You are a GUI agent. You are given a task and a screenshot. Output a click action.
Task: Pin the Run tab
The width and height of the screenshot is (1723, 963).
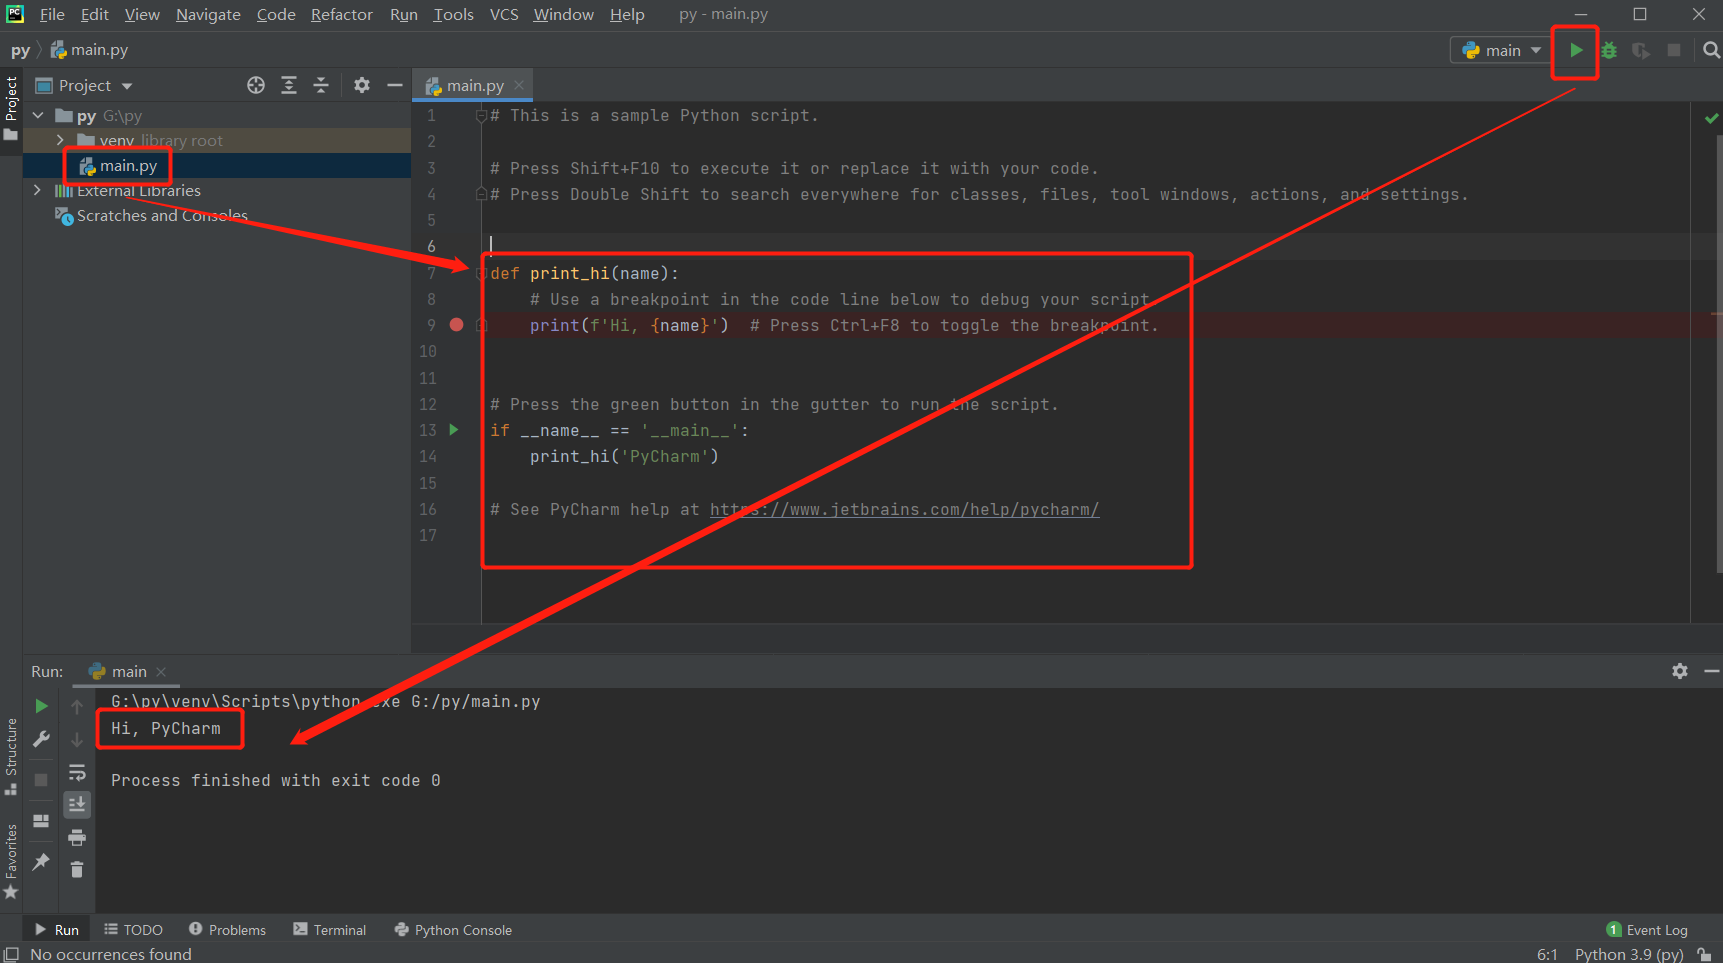click(41, 861)
